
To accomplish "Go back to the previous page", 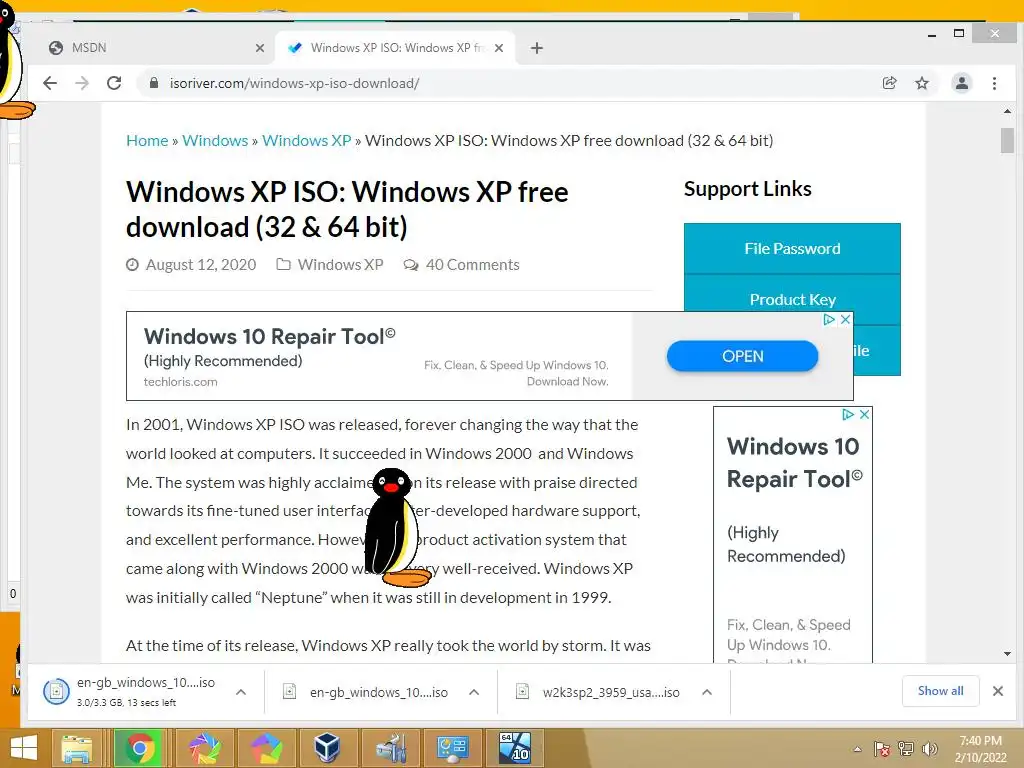I will pos(50,83).
